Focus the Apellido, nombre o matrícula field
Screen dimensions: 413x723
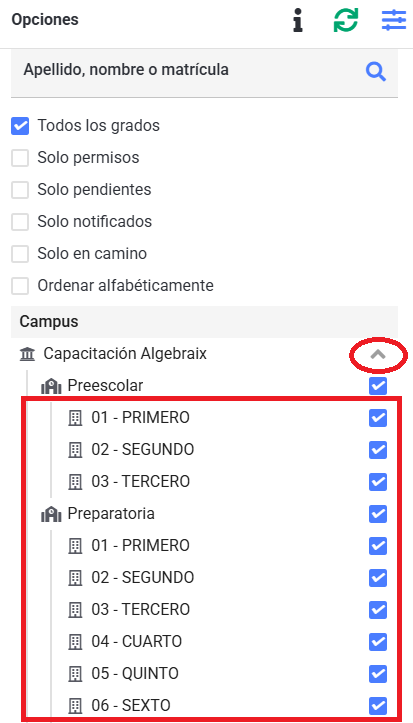[x=204, y=72]
